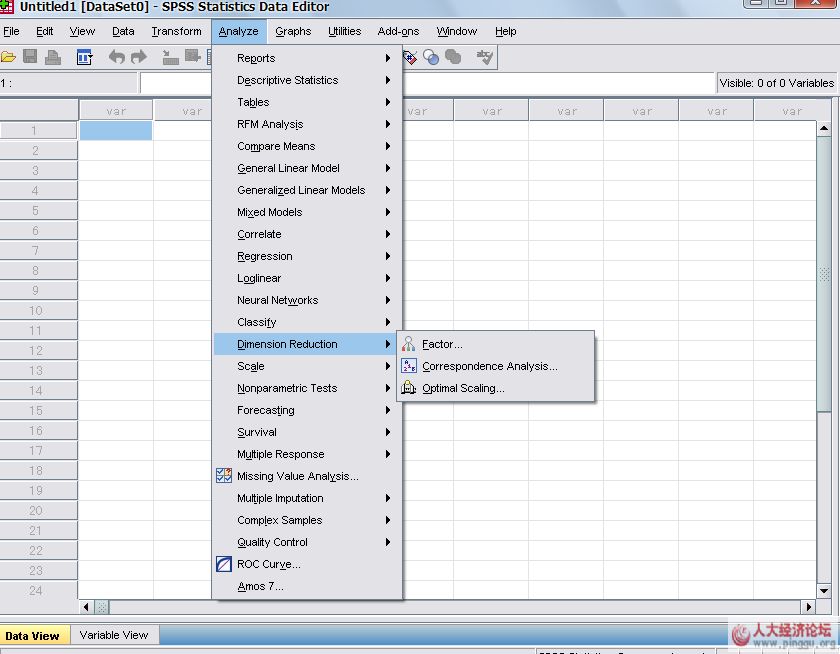Open the Add-ons menu
The height and width of the screenshot is (654, 840).
pyautogui.click(x=398, y=31)
